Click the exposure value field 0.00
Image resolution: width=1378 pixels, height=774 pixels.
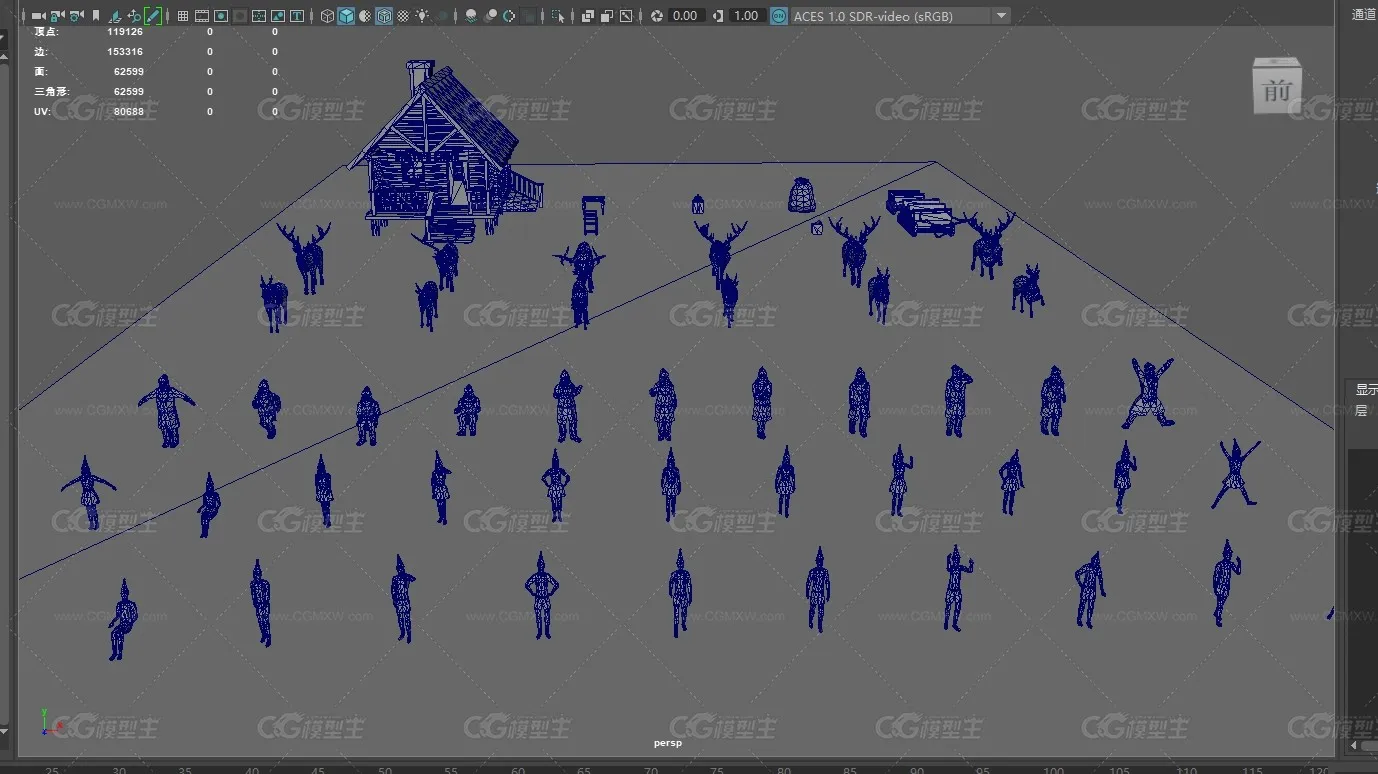686,16
